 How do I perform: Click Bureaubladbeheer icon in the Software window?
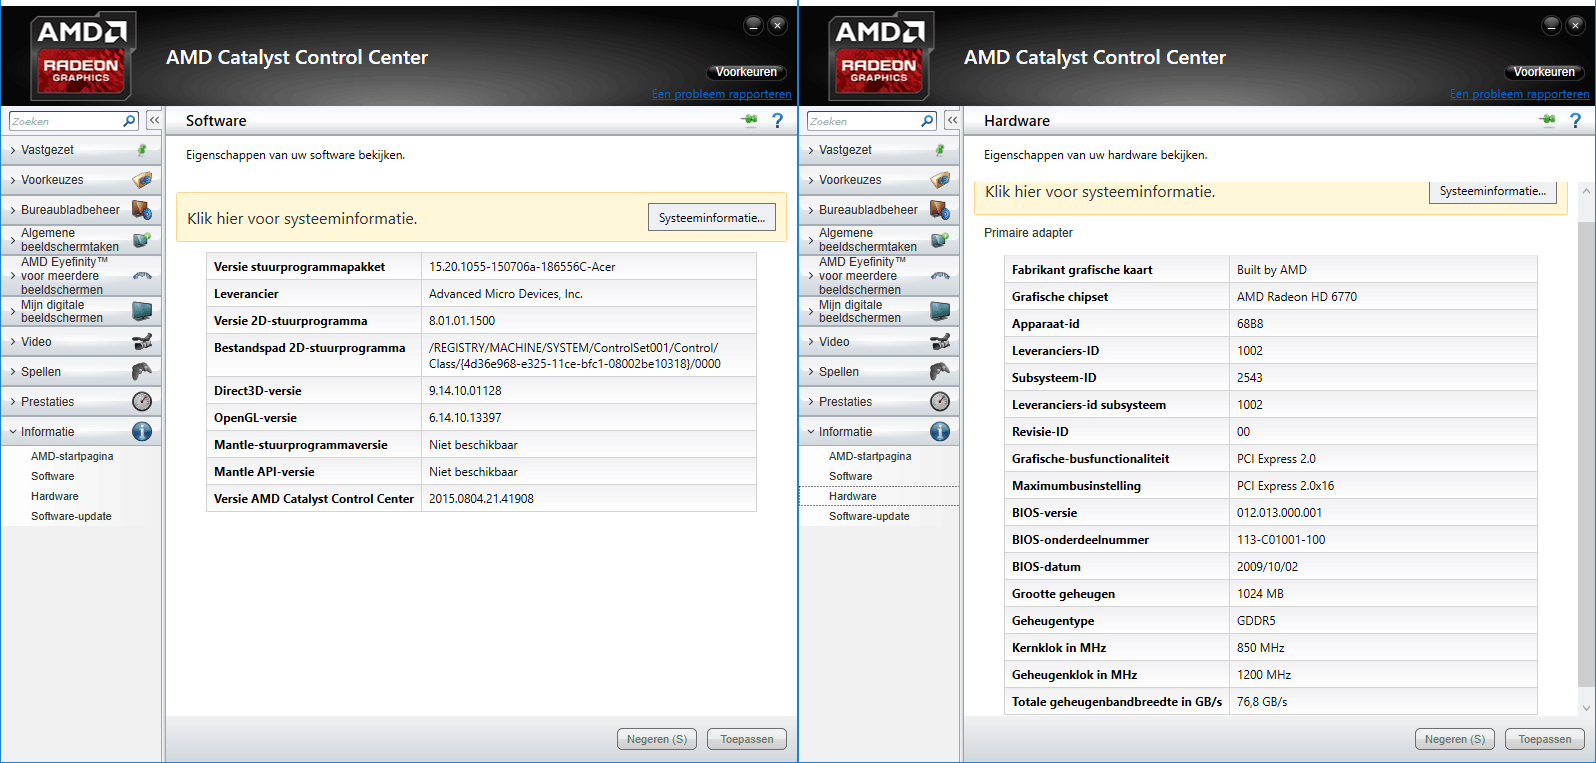click(142, 210)
